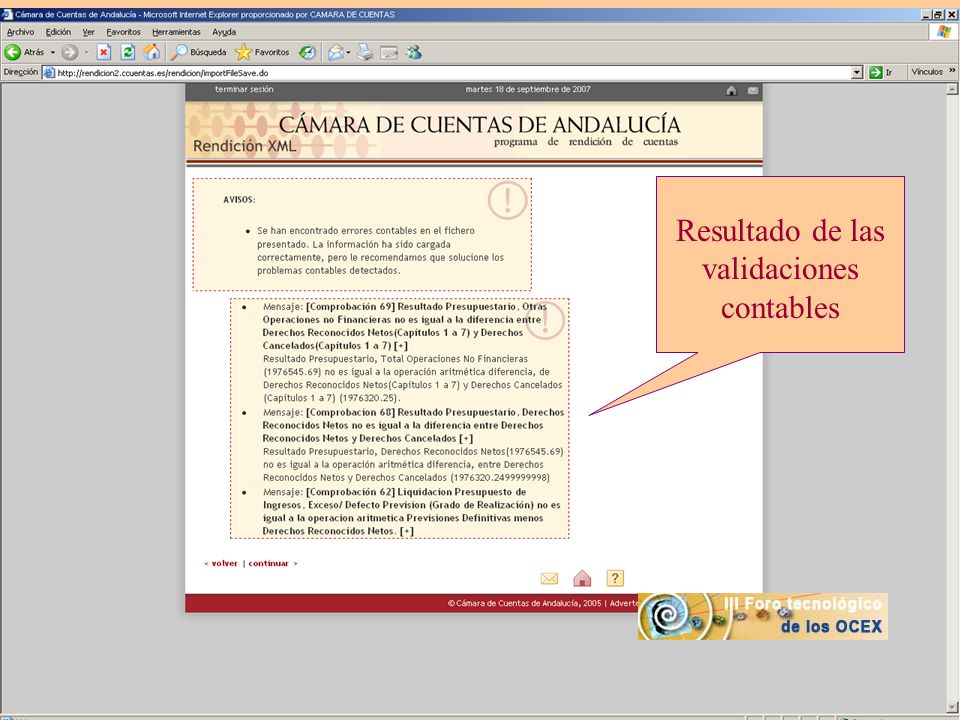The image size is (960, 720).
Task: Open the browser home page icon in toolbar
Action: point(151,53)
